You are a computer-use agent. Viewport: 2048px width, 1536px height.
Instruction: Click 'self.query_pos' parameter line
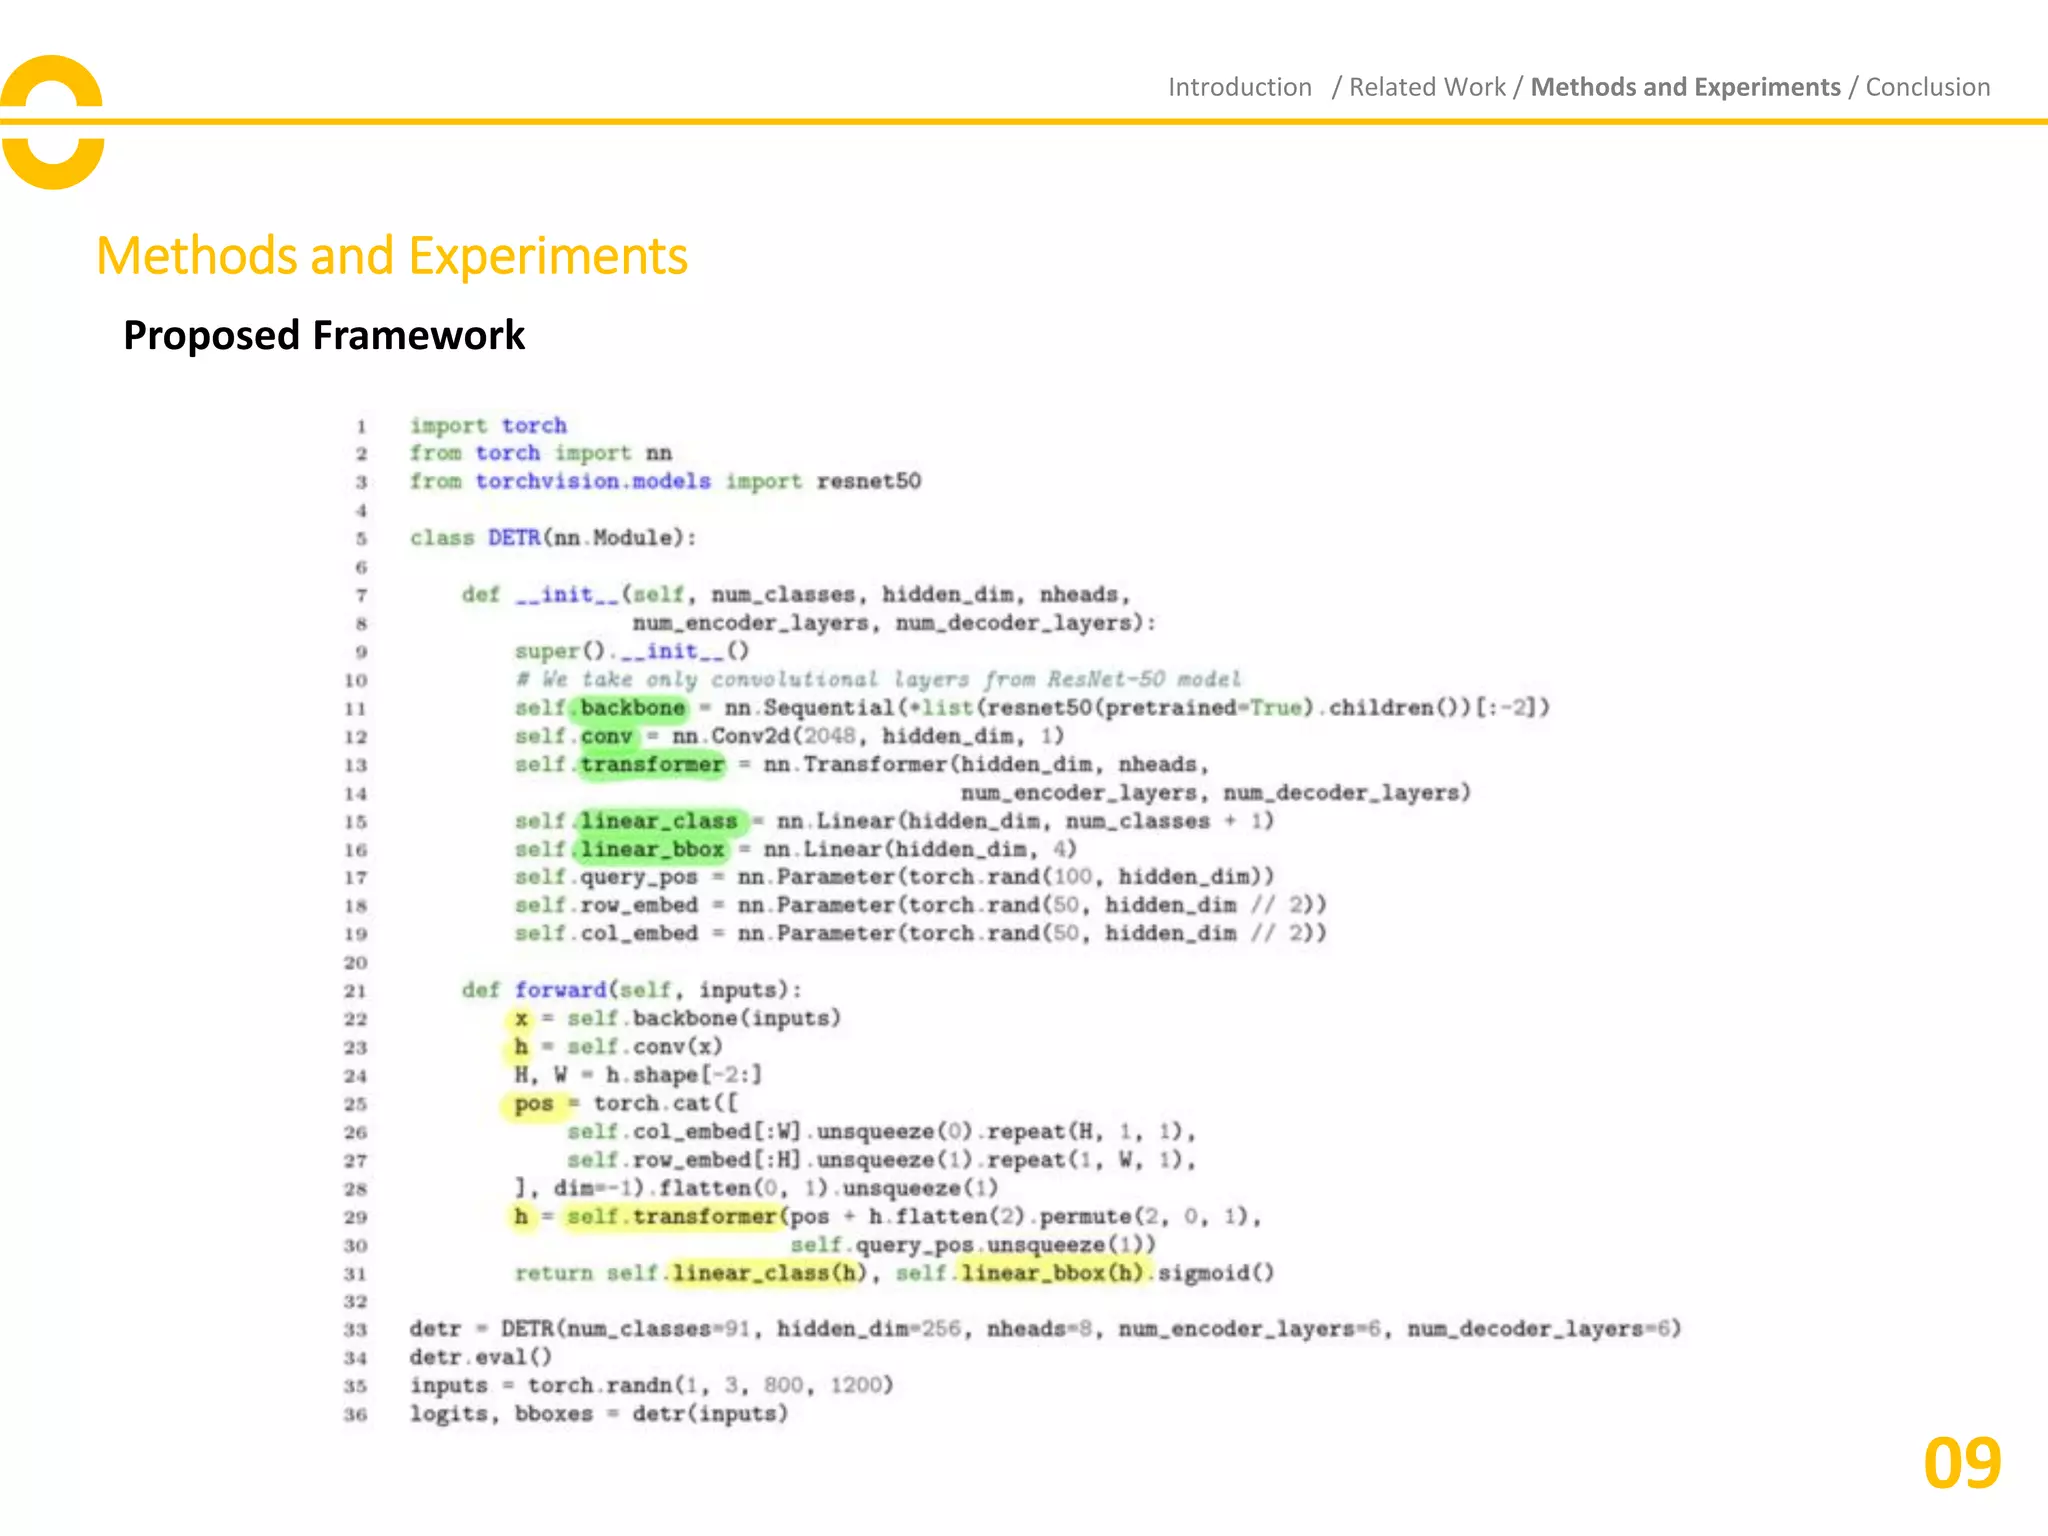[895, 877]
